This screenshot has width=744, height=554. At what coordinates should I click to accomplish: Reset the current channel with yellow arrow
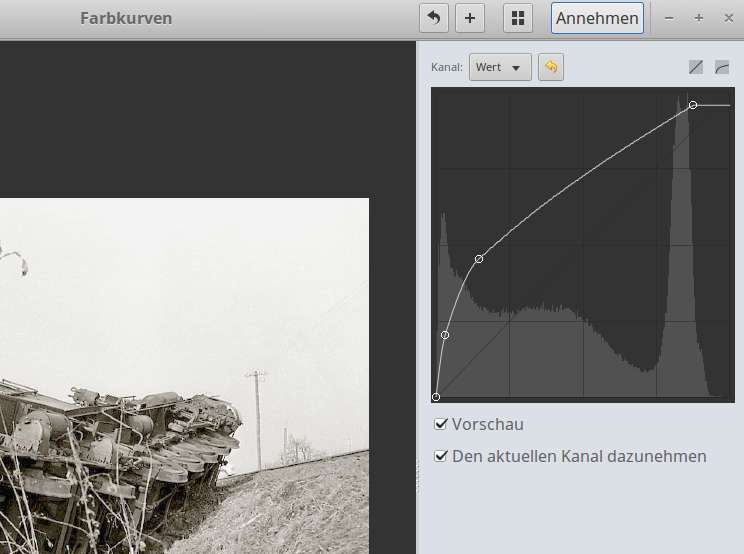(550, 67)
